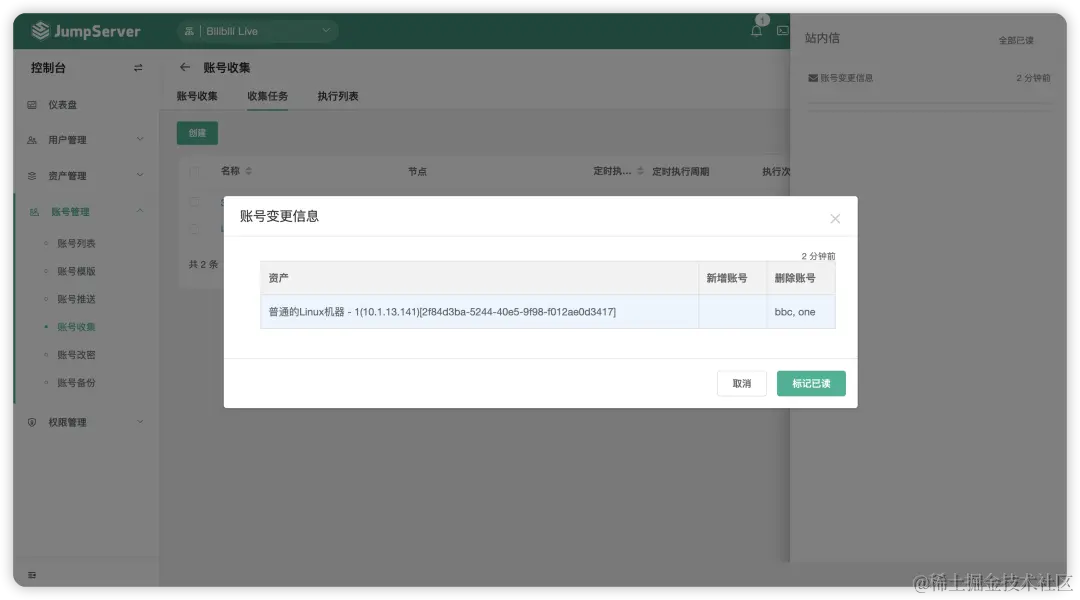Click the 资产 column header in dialog

point(479,278)
